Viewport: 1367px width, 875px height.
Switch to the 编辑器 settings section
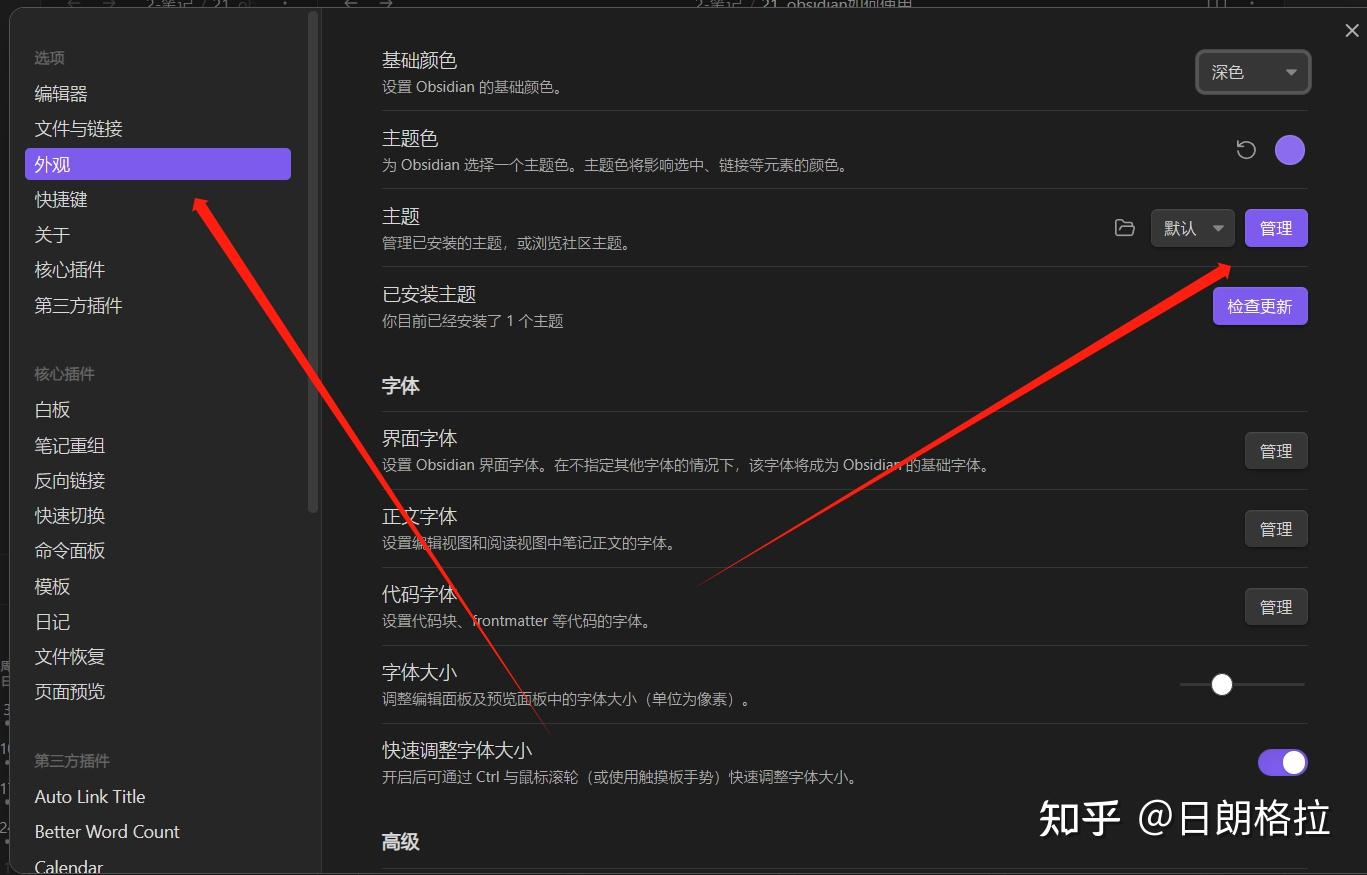click(61, 93)
